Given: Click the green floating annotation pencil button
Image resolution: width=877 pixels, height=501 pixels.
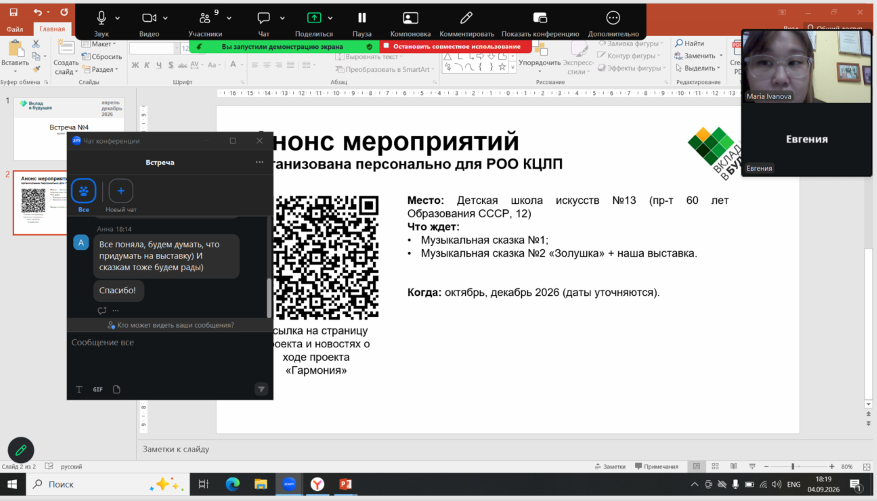Looking at the screenshot, I should click(21, 450).
